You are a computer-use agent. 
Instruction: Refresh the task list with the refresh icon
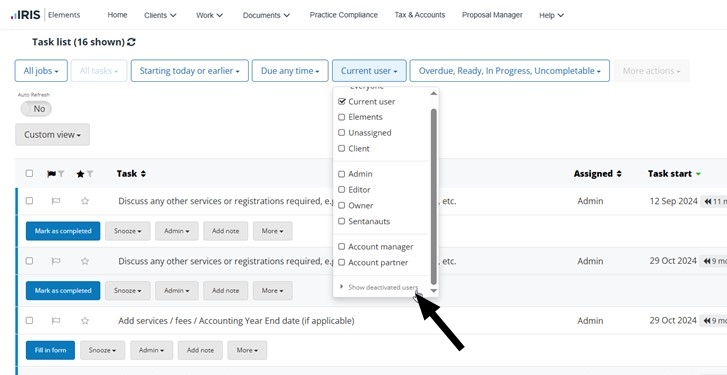pyautogui.click(x=132, y=42)
